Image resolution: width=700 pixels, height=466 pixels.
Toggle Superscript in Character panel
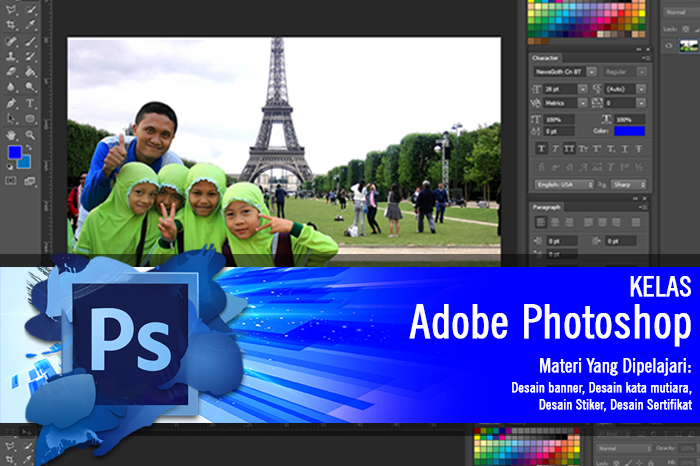tap(597, 149)
